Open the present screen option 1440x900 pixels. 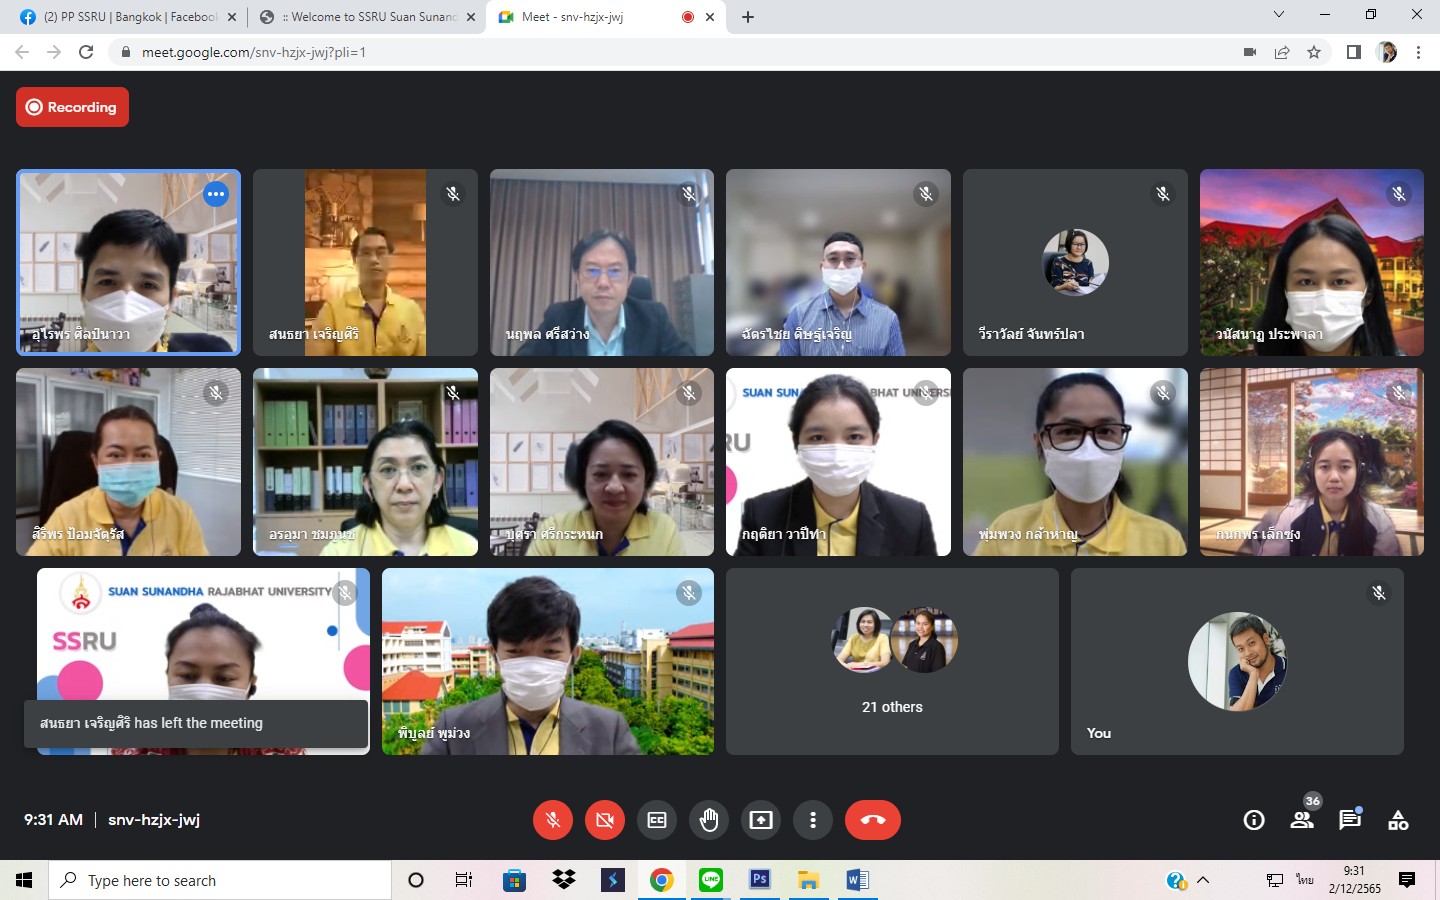click(x=761, y=820)
